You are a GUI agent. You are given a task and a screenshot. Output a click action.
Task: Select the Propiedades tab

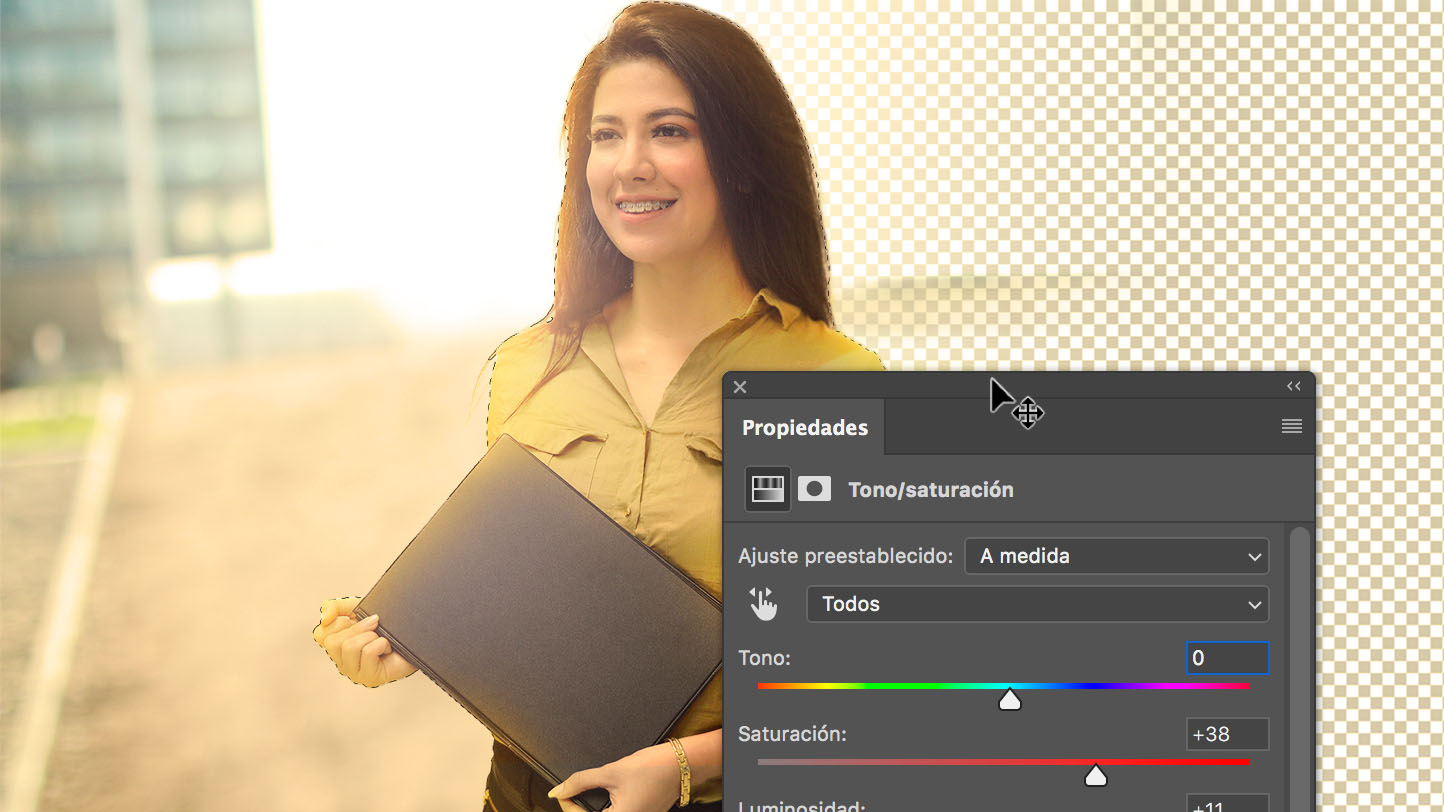(804, 428)
